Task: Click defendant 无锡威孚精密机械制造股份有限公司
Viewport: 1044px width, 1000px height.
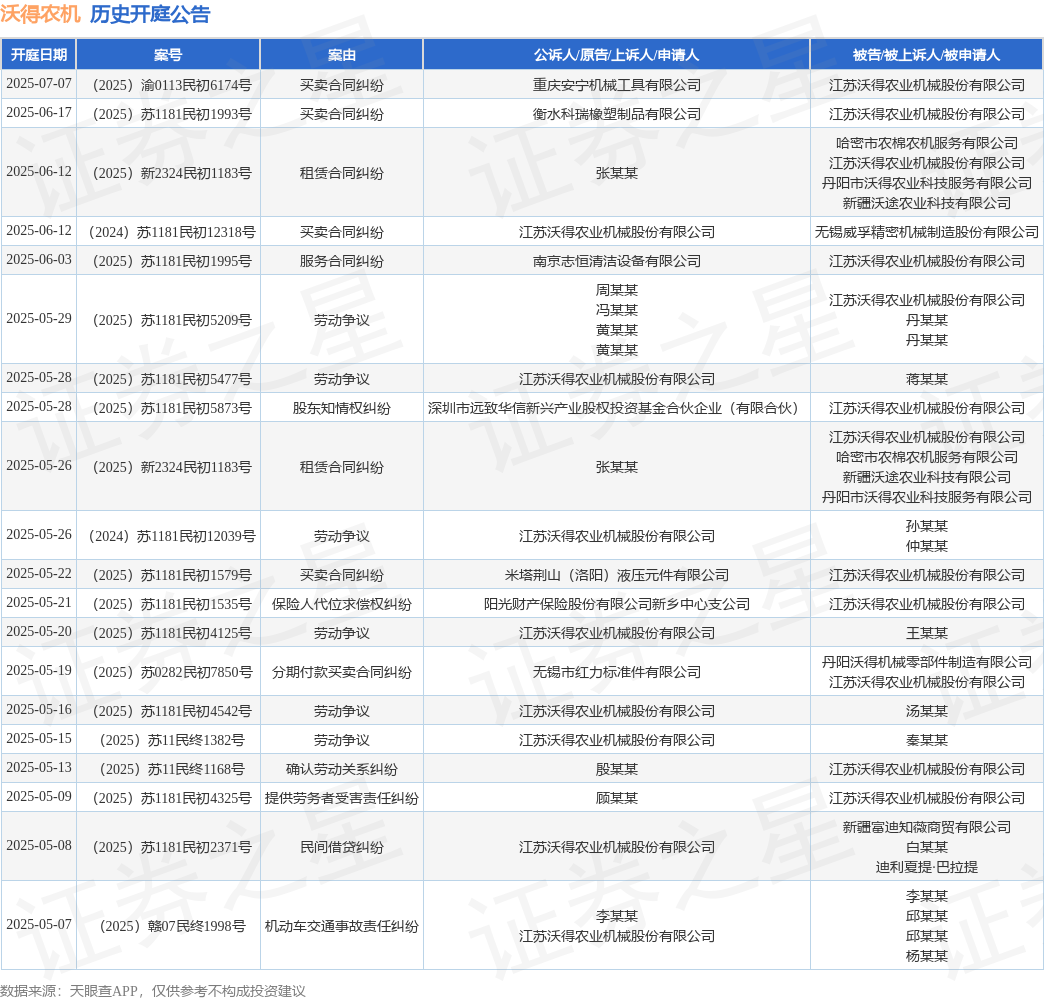Action: [926, 232]
